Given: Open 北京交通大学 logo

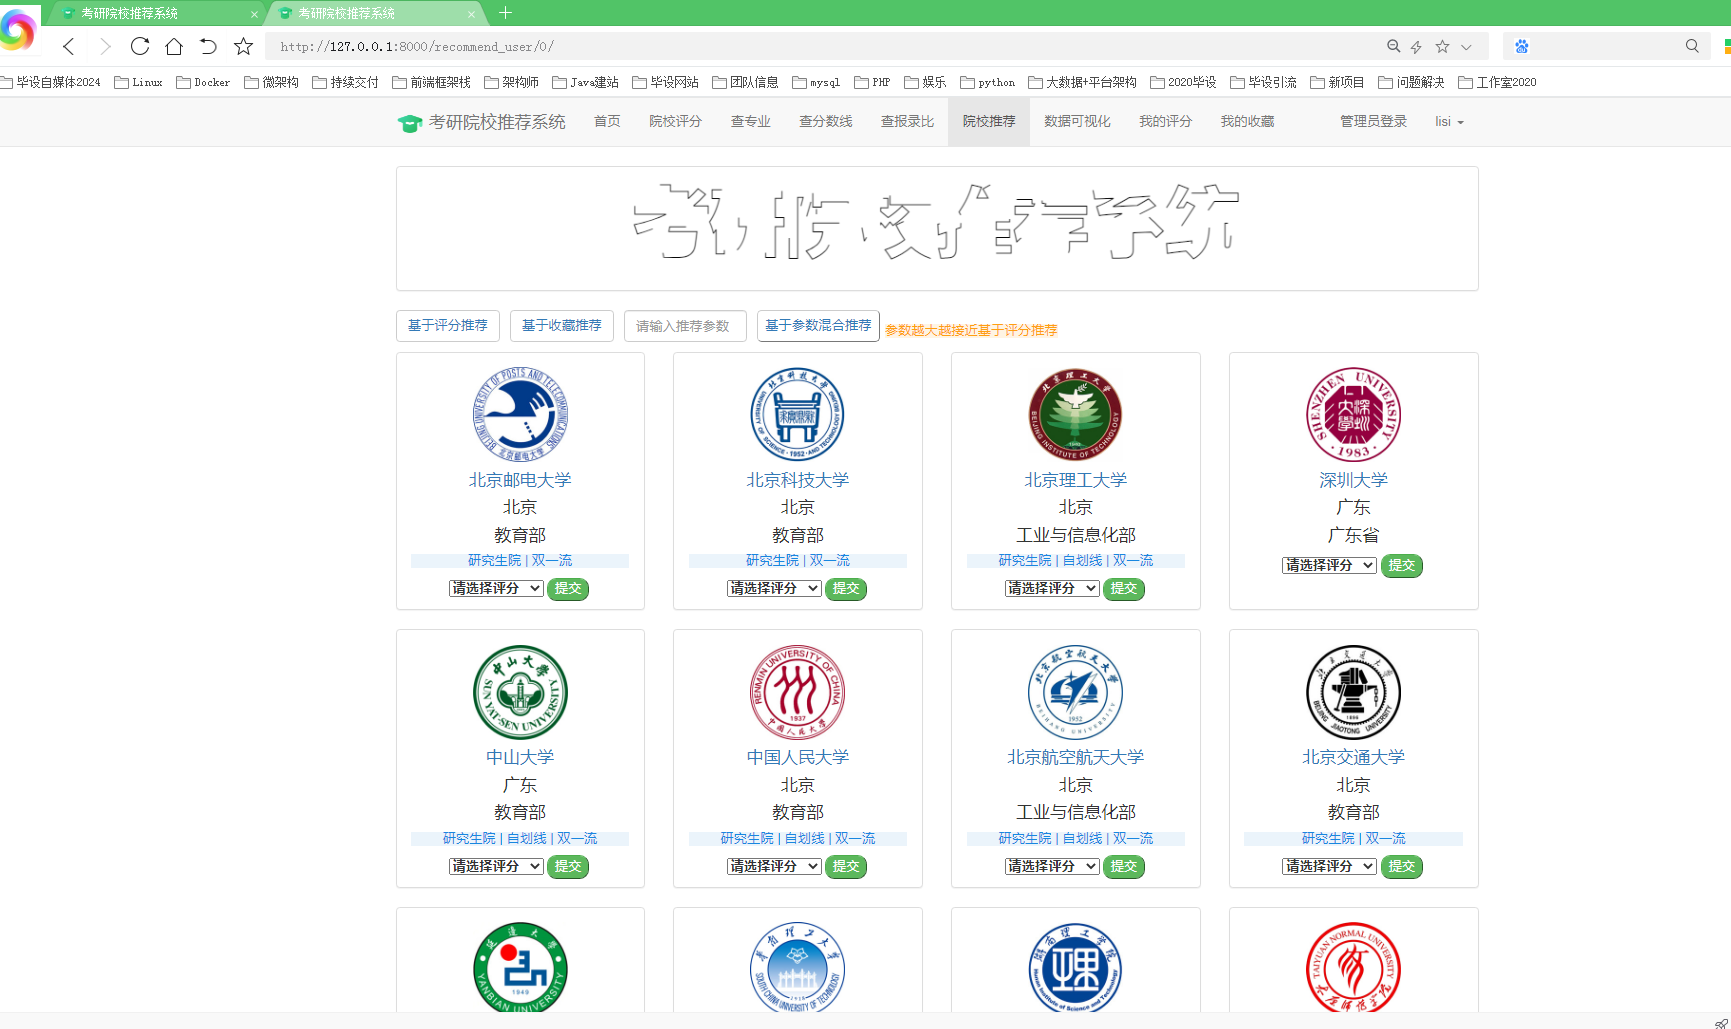Looking at the screenshot, I should 1353,692.
